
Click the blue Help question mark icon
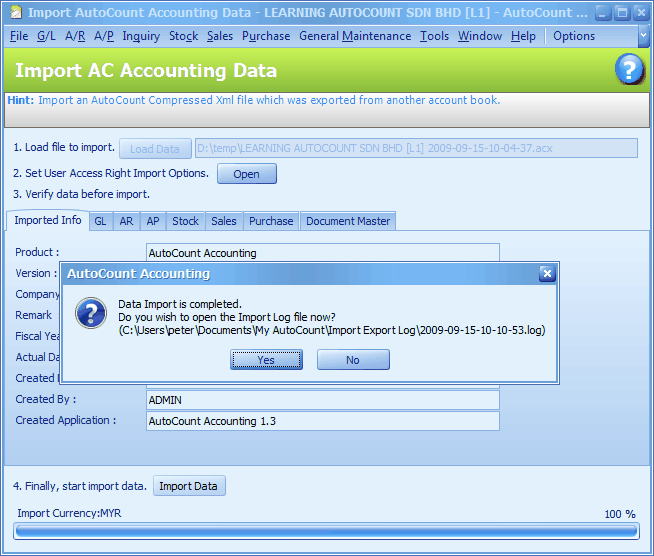[629, 69]
